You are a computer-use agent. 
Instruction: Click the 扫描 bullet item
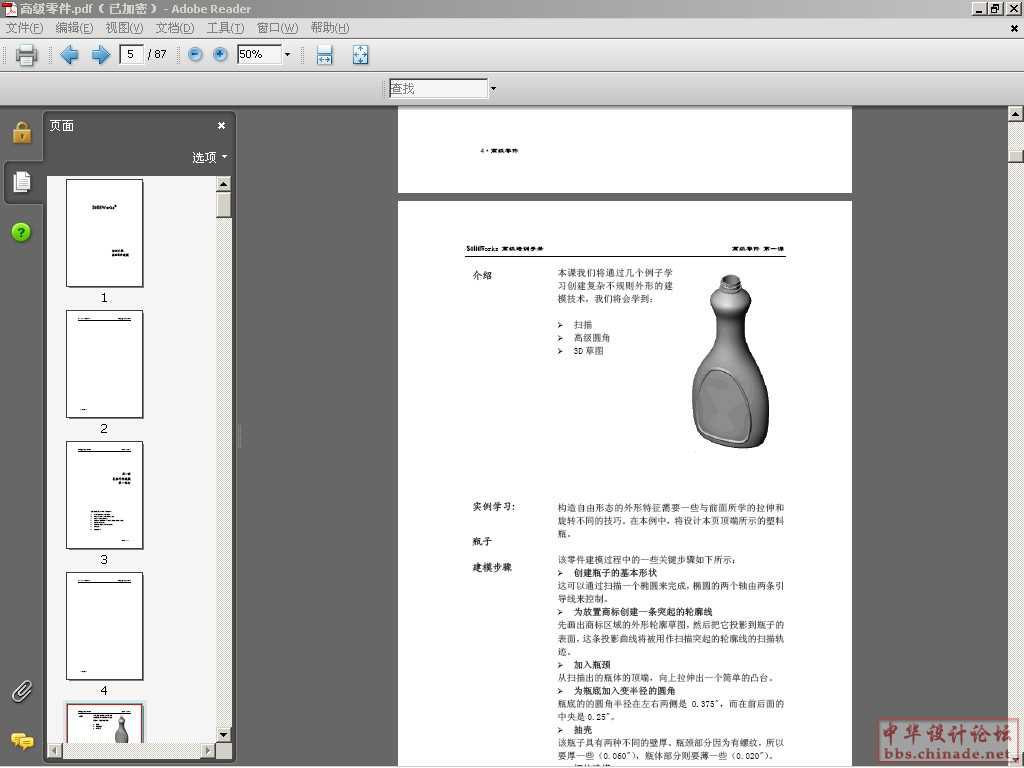point(583,325)
